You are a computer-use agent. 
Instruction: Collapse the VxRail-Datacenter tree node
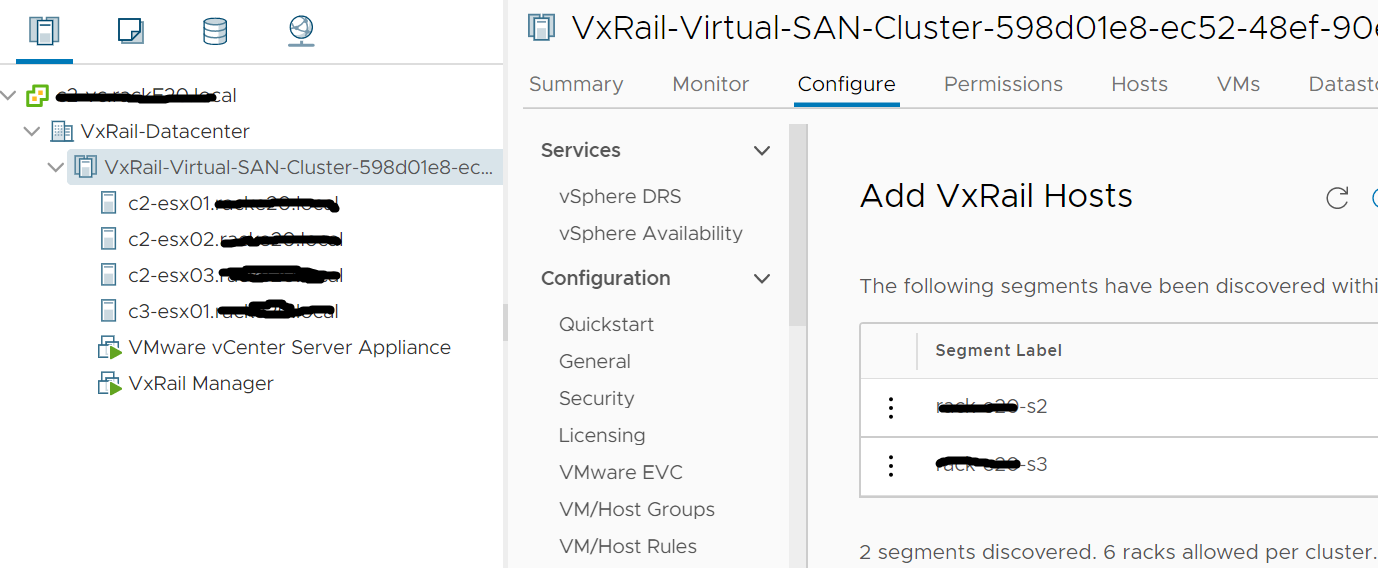(32, 131)
